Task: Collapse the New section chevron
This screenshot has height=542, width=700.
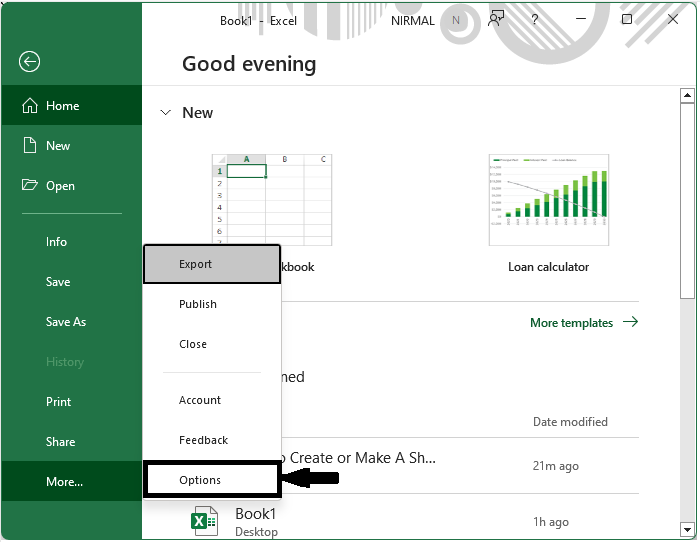Action: [166, 113]
